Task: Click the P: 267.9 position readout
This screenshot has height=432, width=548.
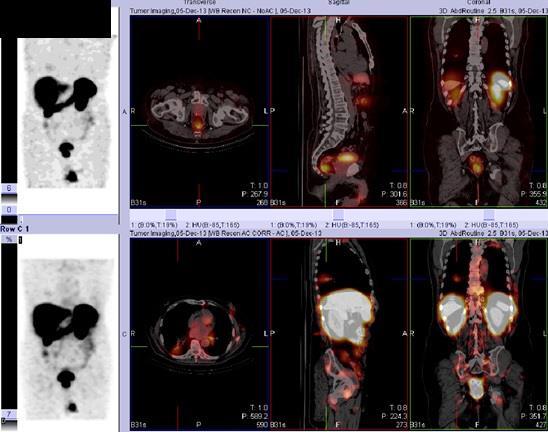Action: (254, 194)
